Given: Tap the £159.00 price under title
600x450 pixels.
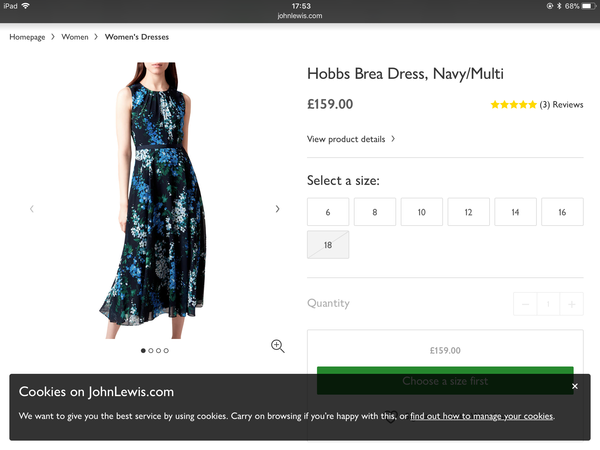Looking at the screenshot, I should click(330, 104).
